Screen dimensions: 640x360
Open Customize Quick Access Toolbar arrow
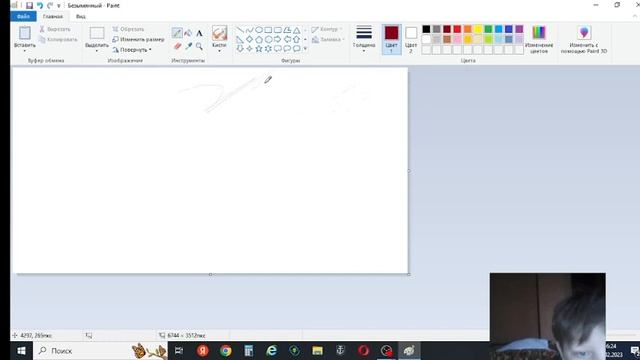tap(59, 6)
